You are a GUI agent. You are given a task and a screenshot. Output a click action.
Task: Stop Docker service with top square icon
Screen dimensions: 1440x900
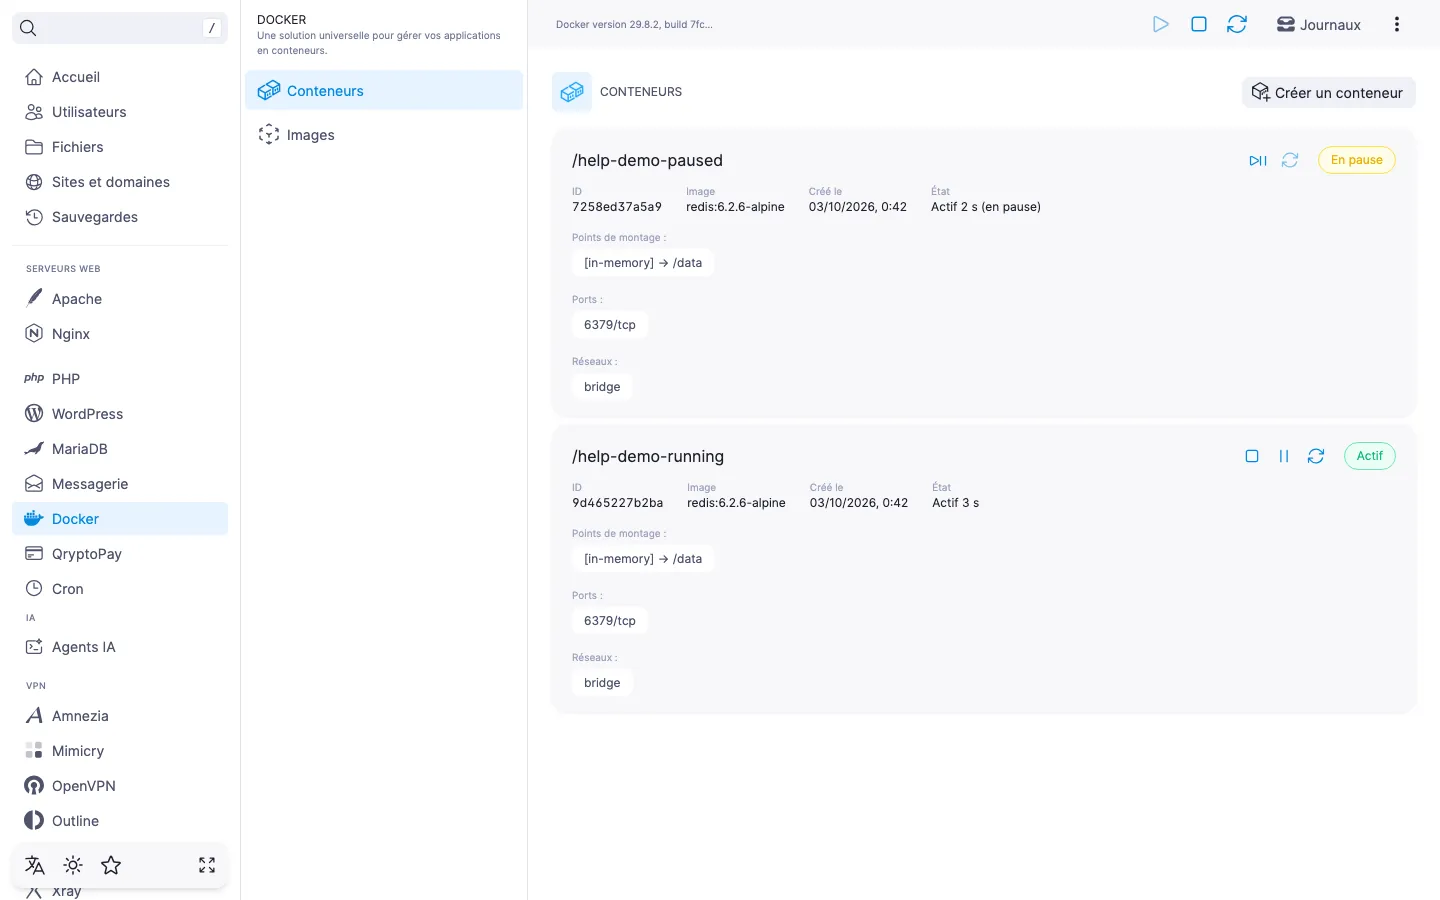1199,24
